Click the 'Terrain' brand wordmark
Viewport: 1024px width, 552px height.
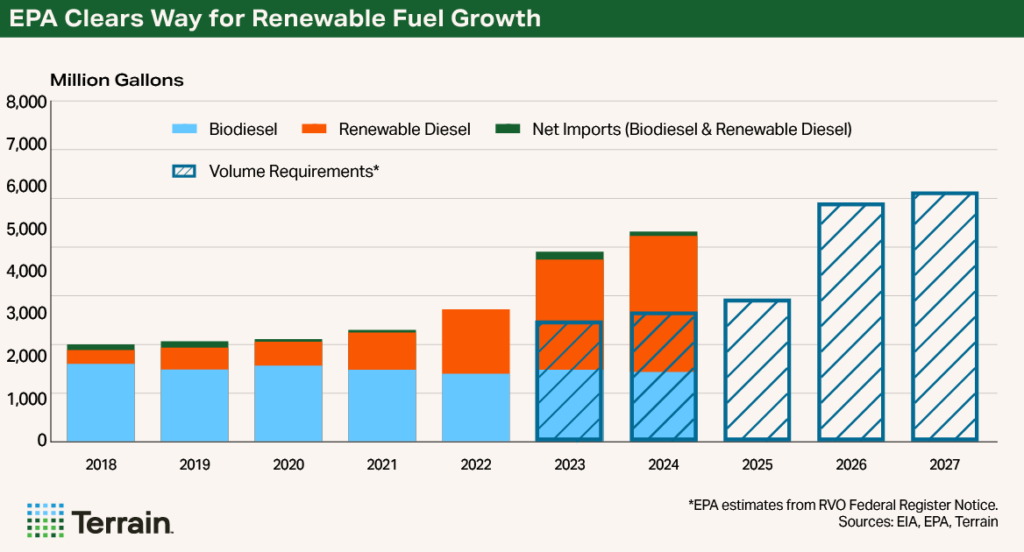coord(122,523)
